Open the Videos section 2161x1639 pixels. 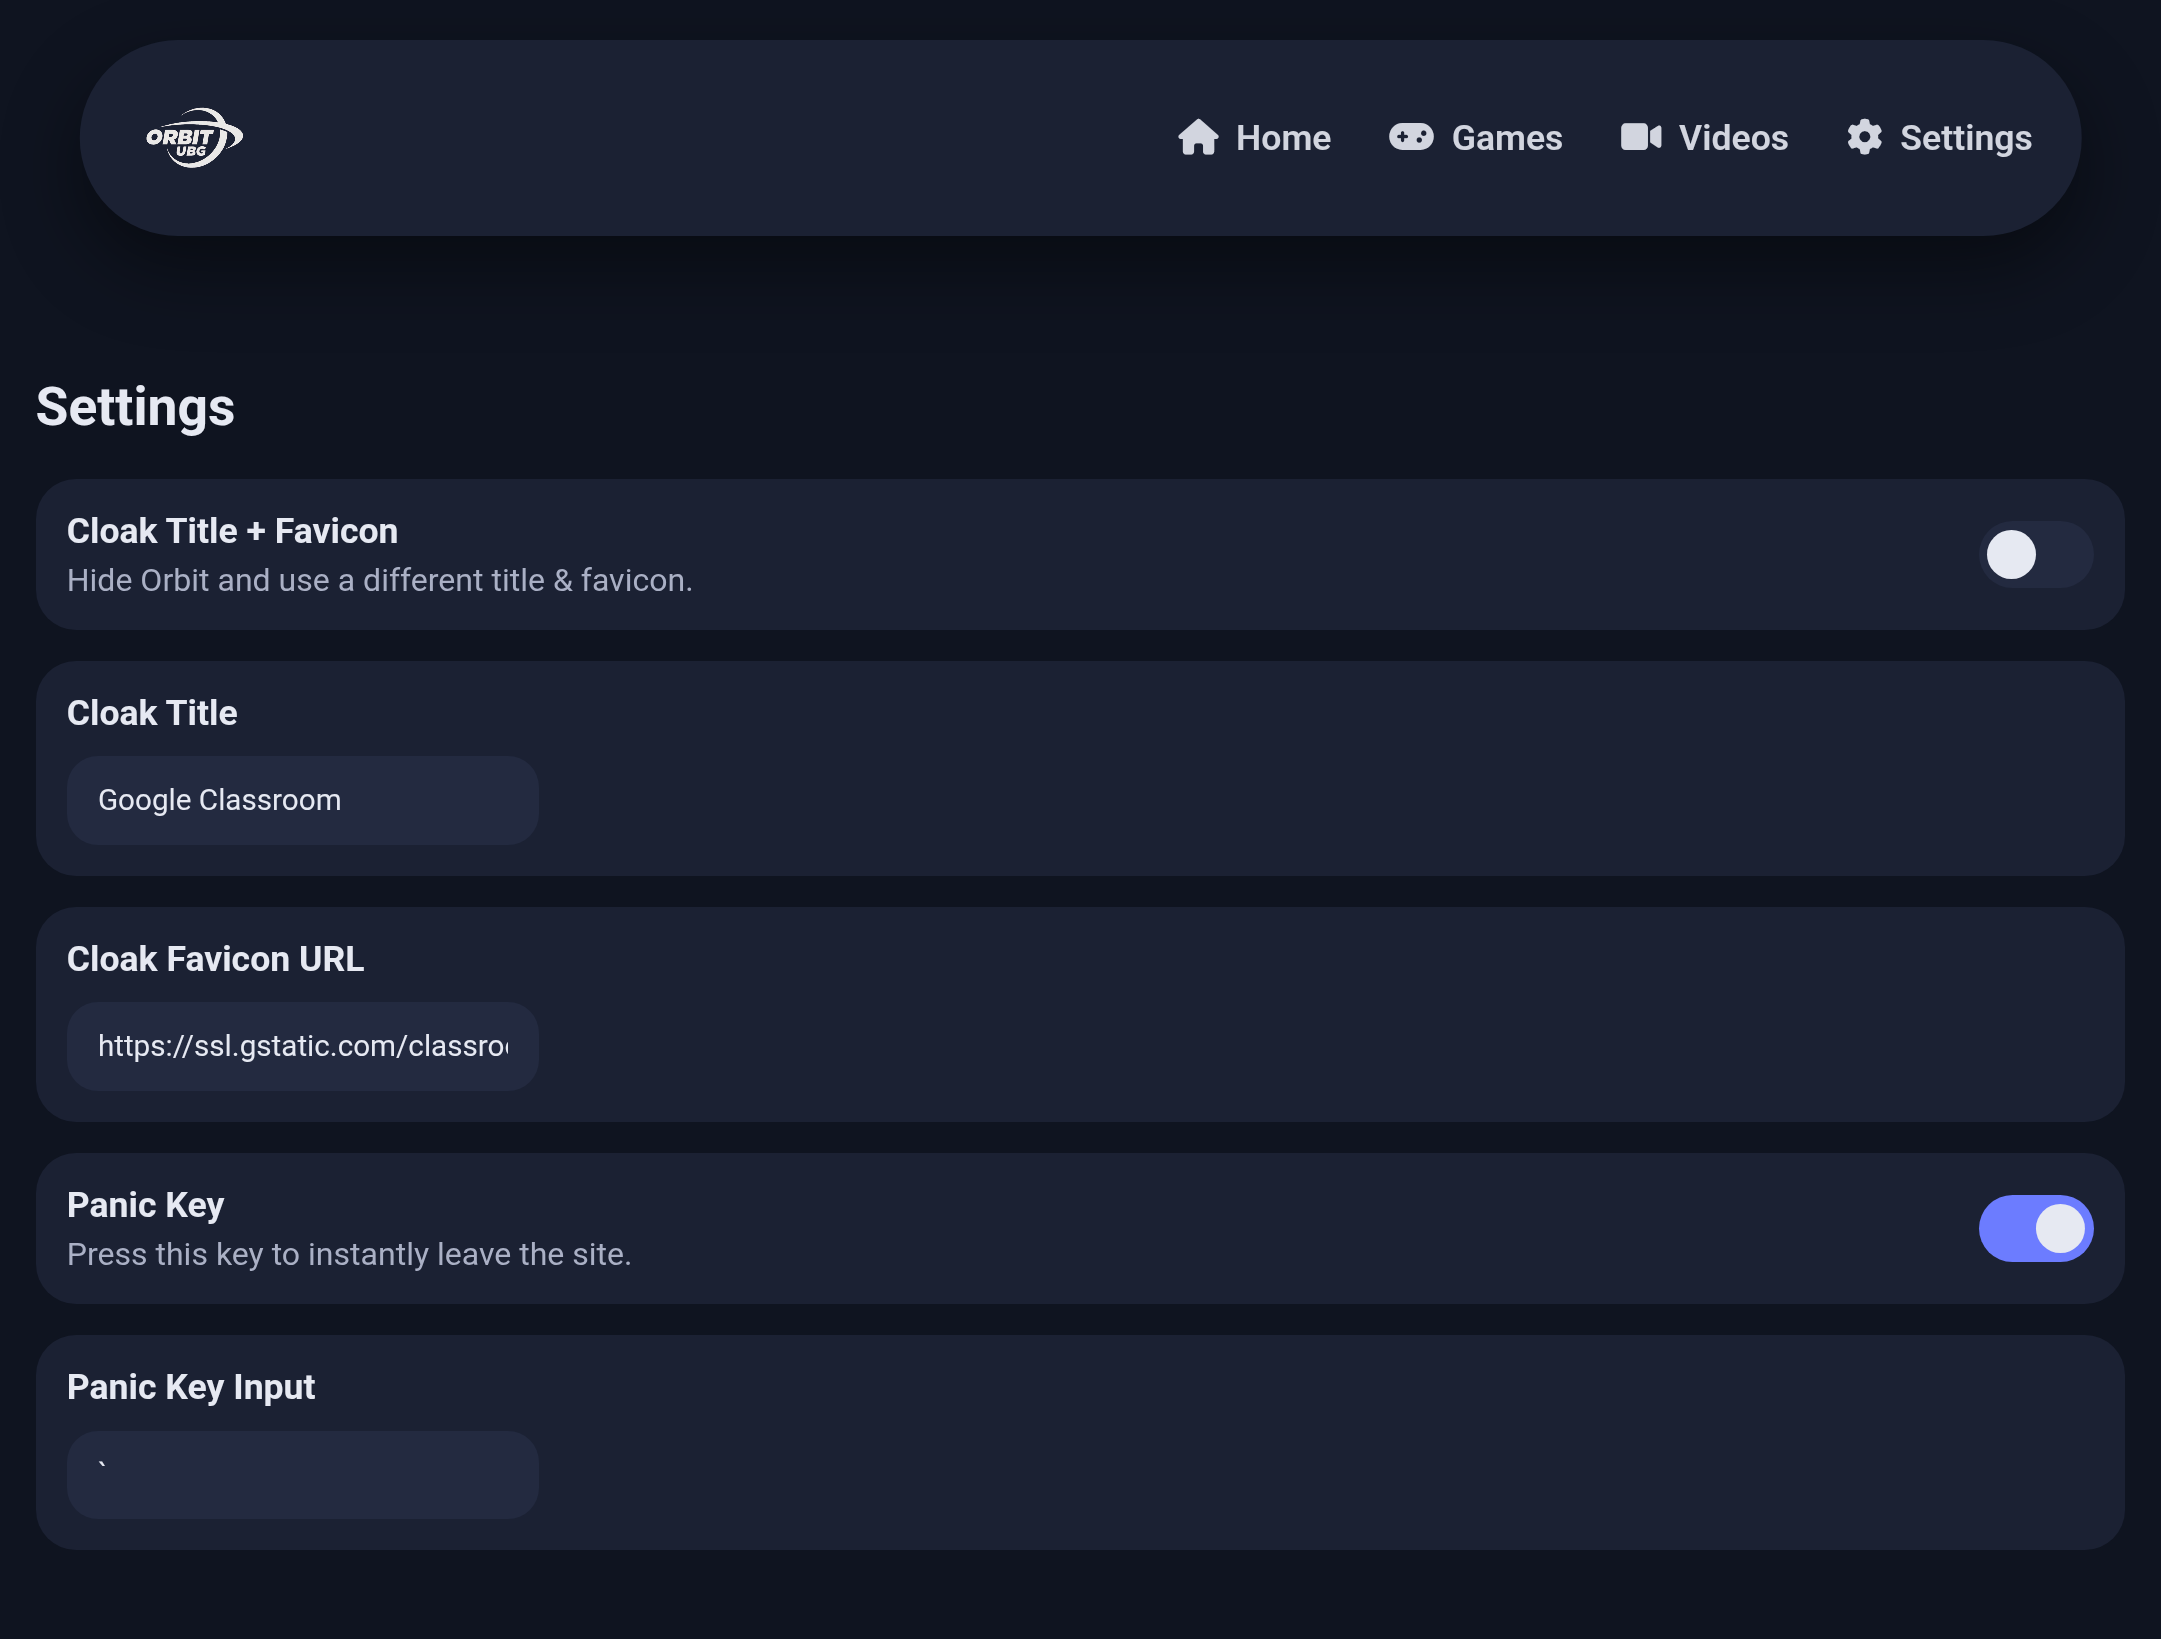[x=1732, y=138]
